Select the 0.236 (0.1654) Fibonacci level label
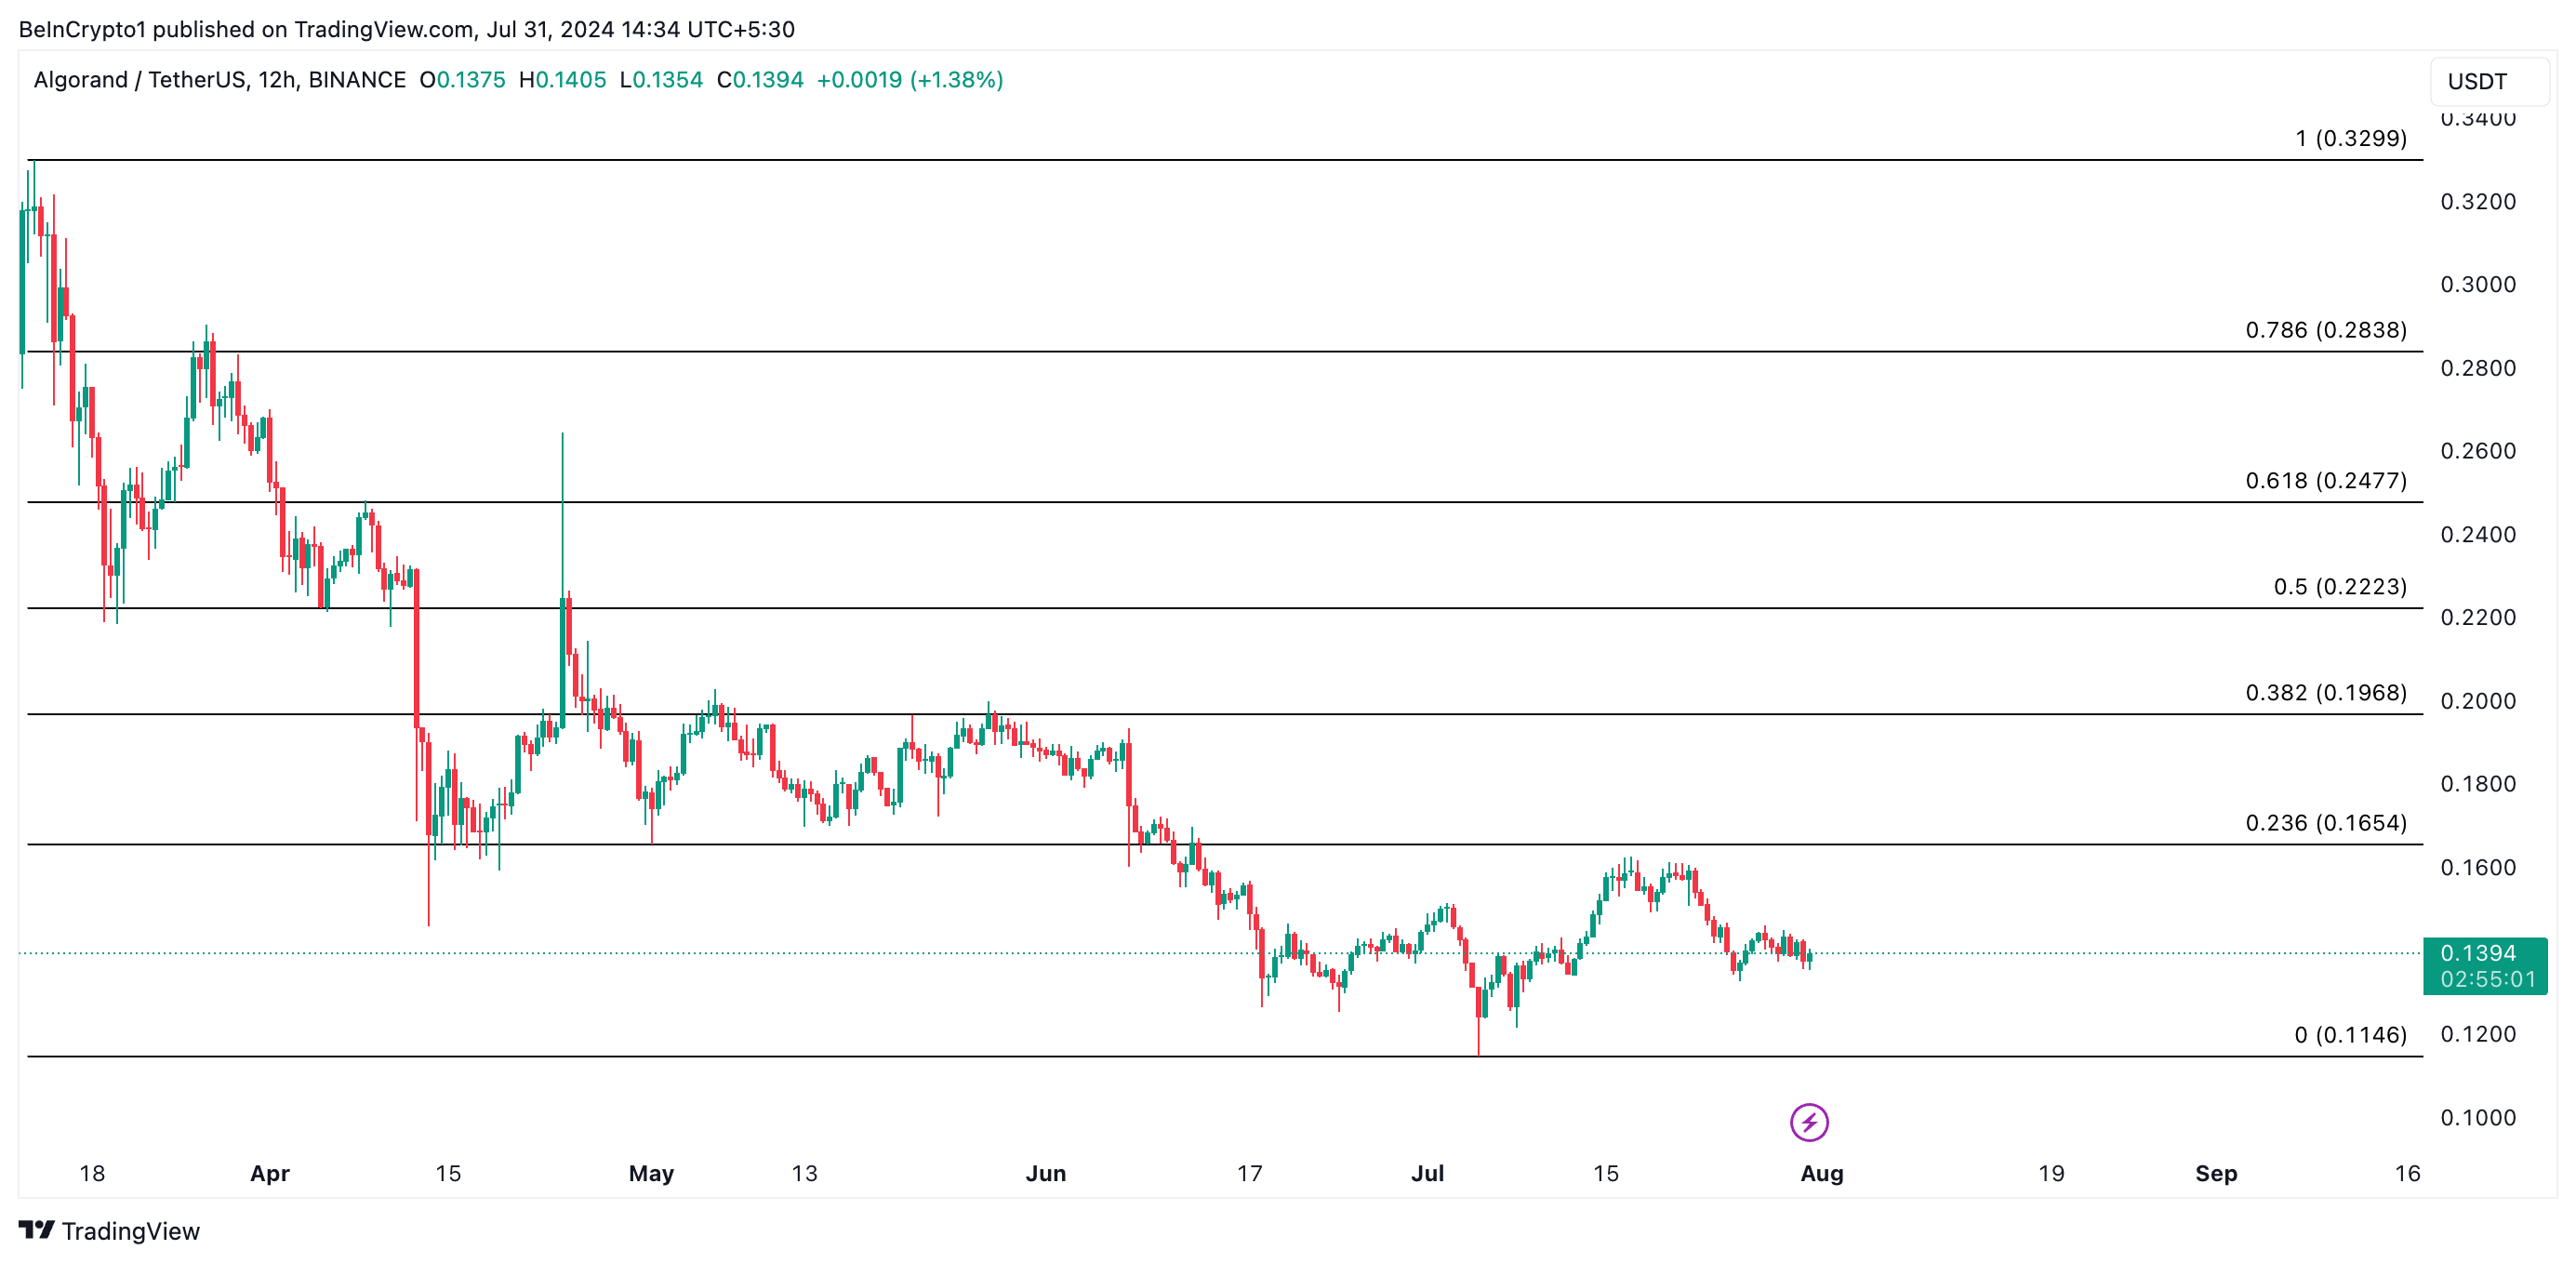The image size is (2576, 1263). [2325, 823]
